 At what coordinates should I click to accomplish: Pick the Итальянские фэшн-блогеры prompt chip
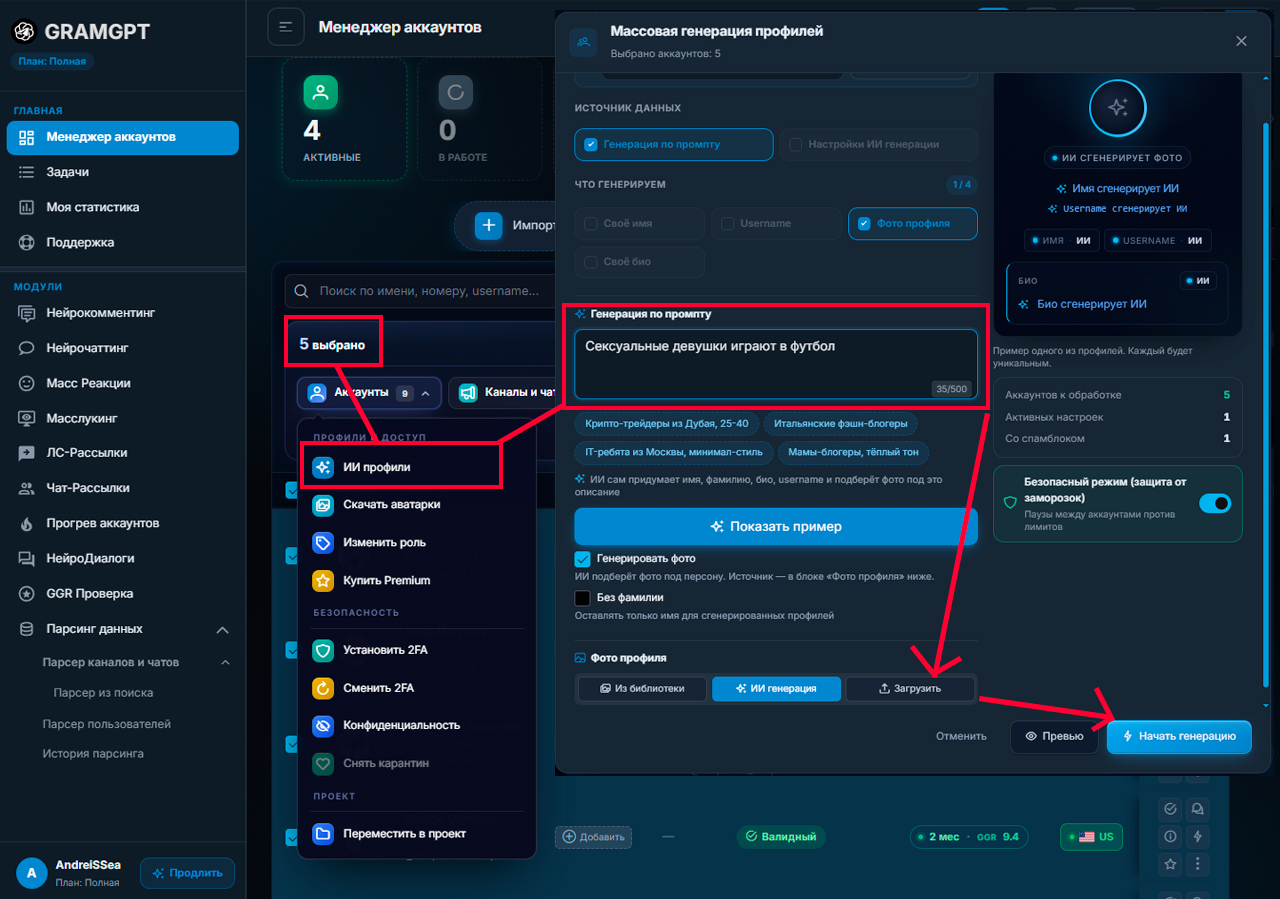[841, 424]
